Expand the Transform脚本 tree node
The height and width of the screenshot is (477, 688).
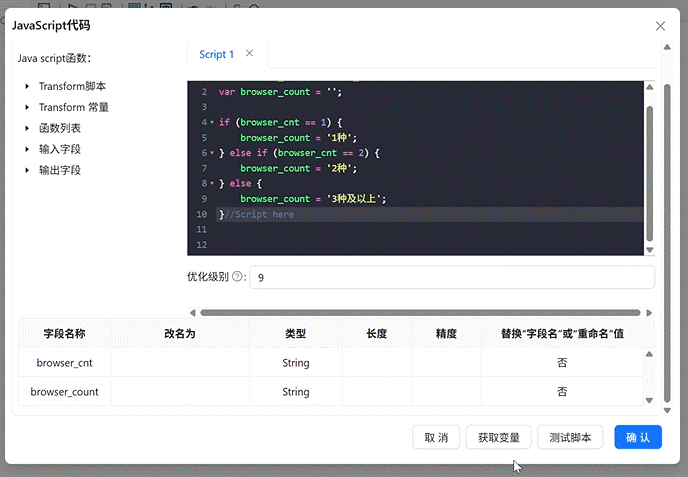[27, 86]
